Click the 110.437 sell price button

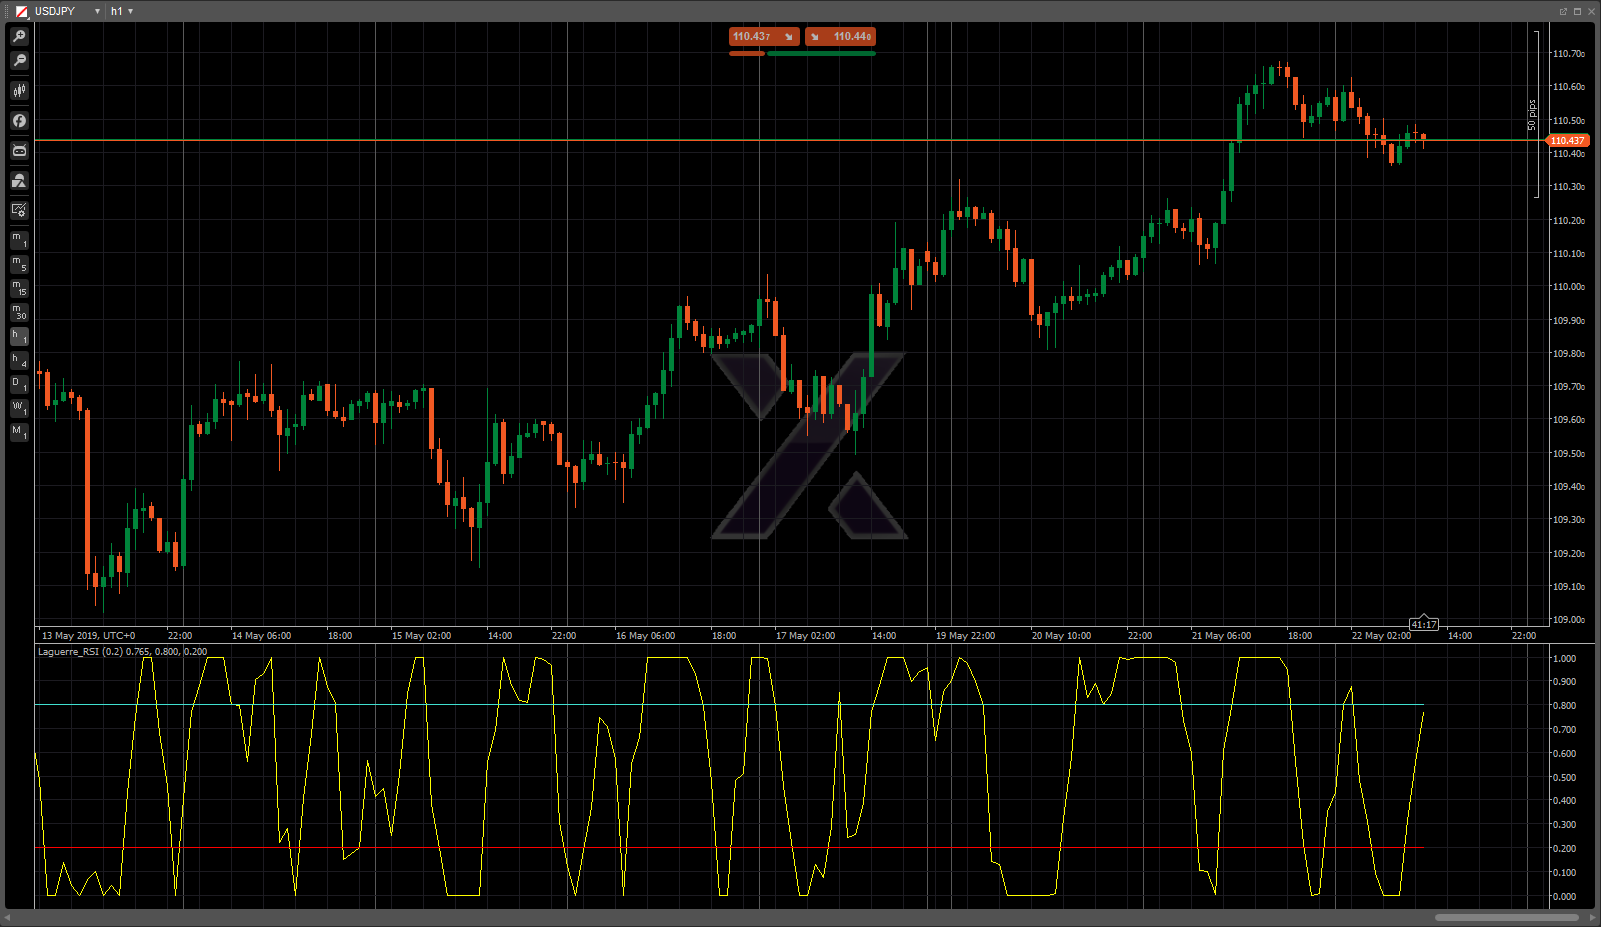click(x=763, y=37)
